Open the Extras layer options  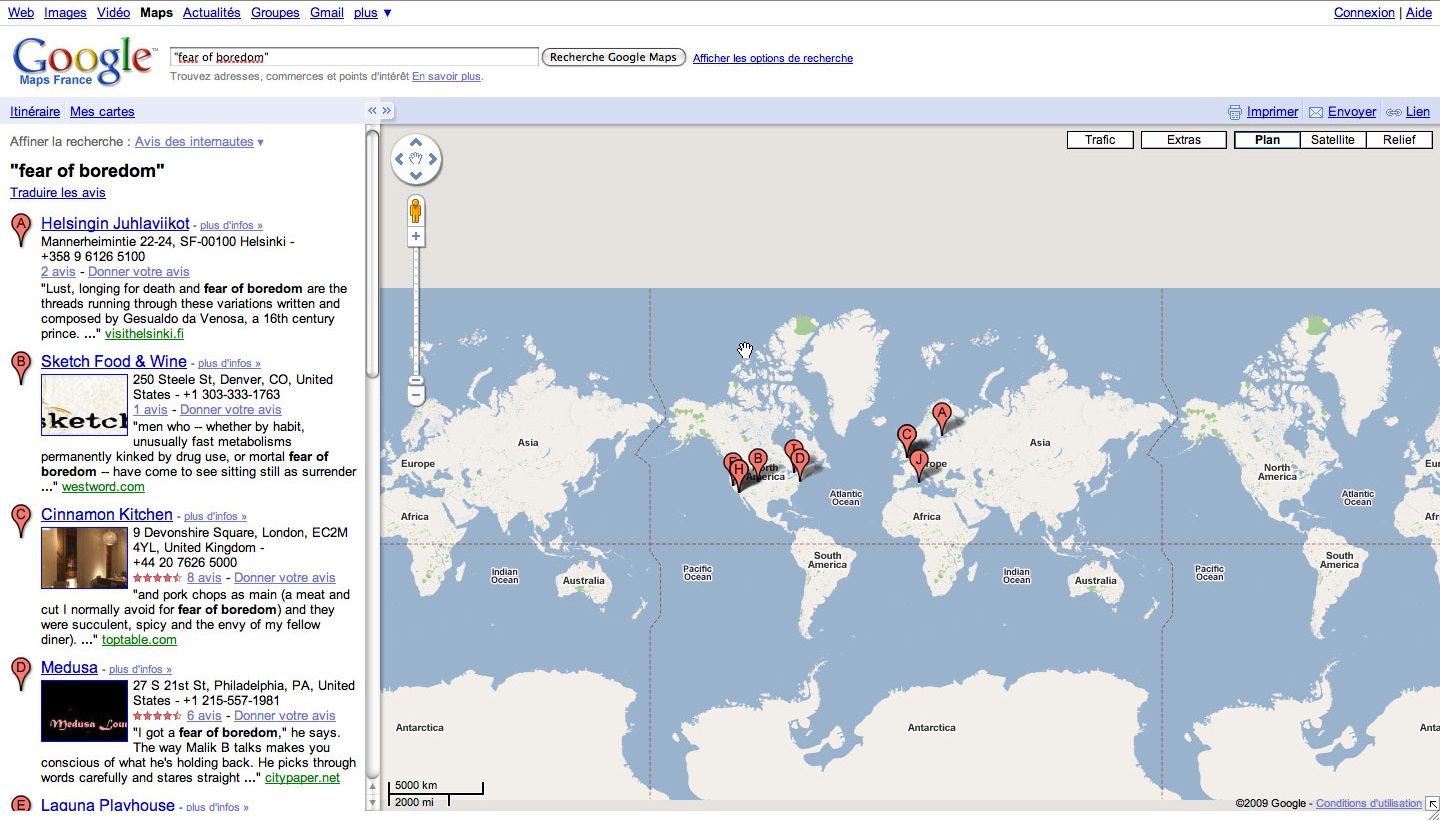(x=1184, y=140)
